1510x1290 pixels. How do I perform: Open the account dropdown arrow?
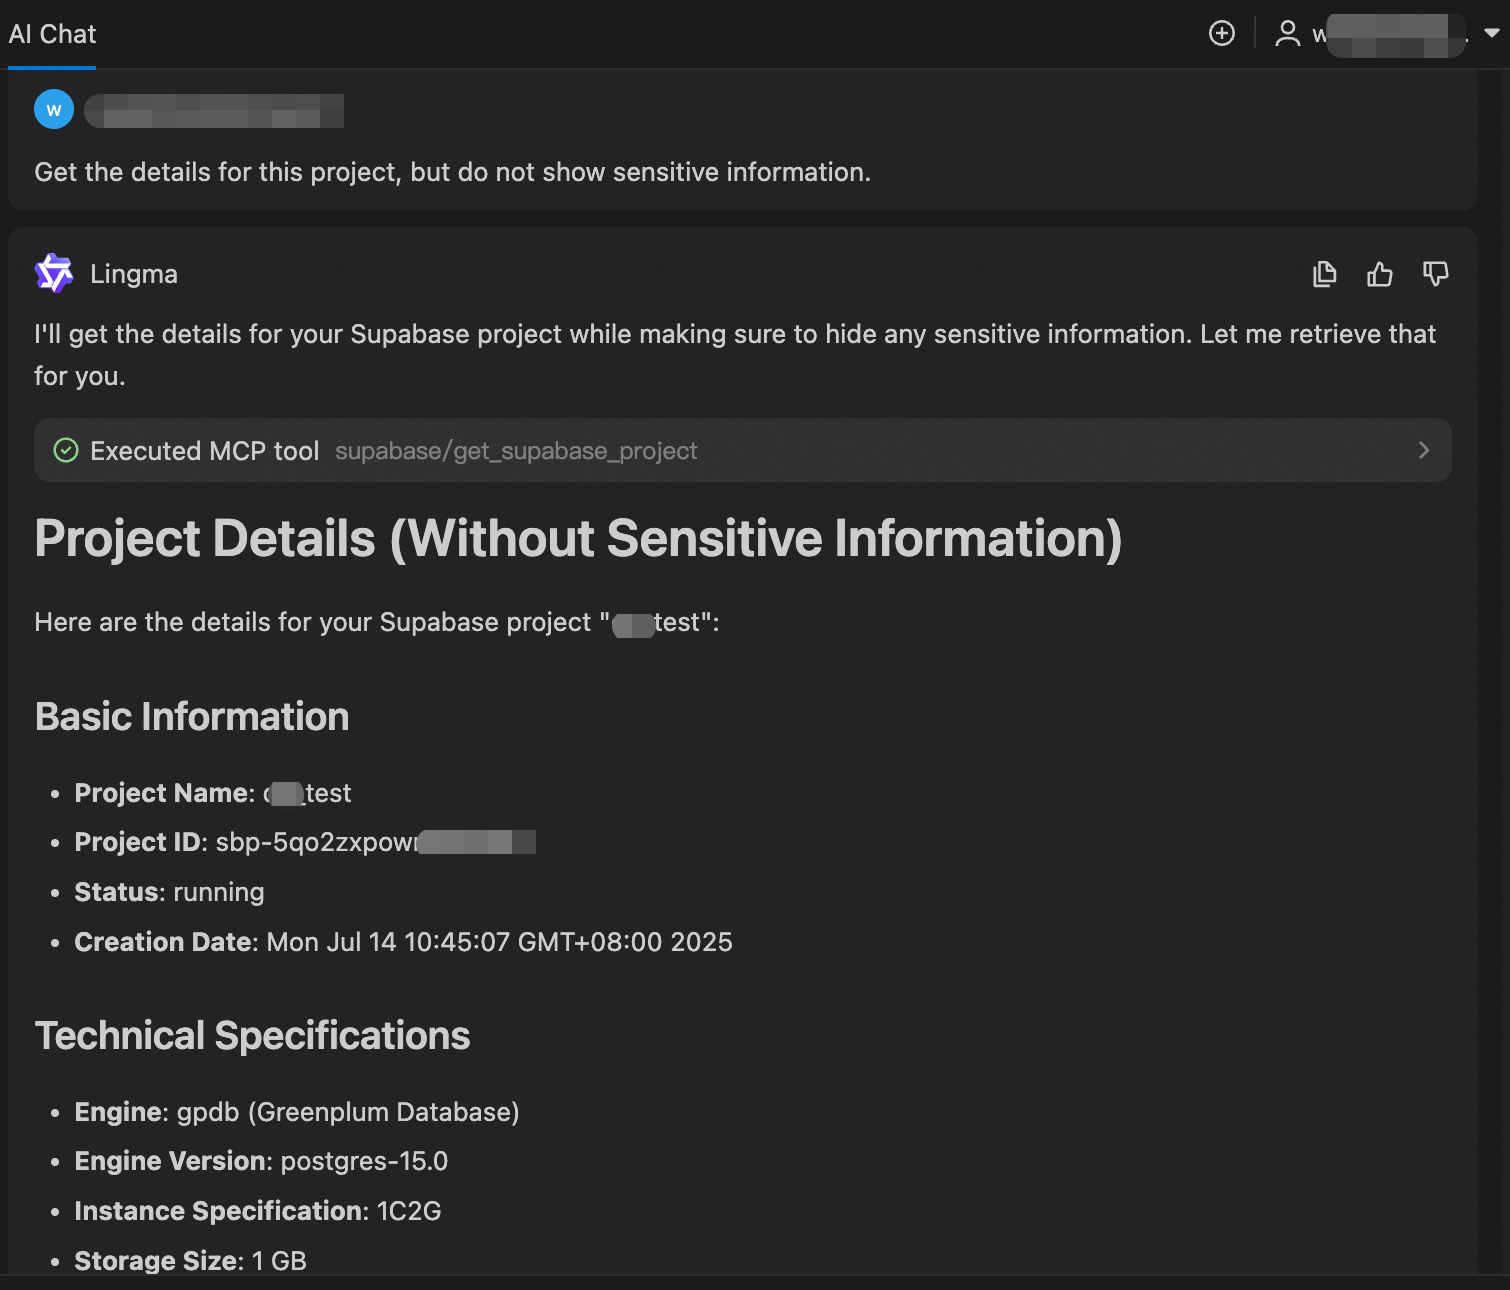[1491, 33]
